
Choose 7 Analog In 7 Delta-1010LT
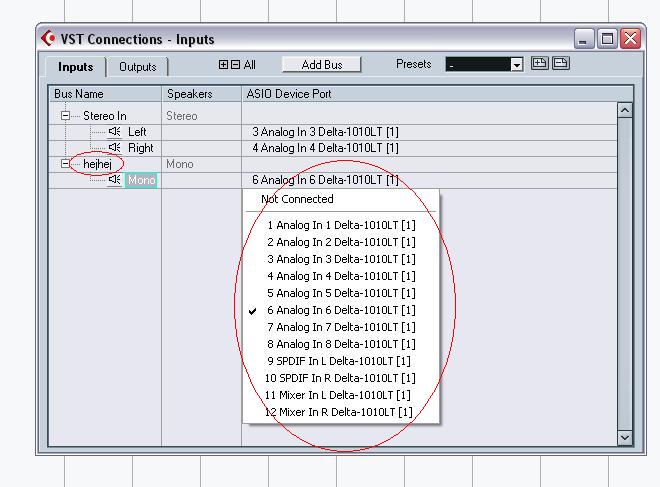[341, 327]
